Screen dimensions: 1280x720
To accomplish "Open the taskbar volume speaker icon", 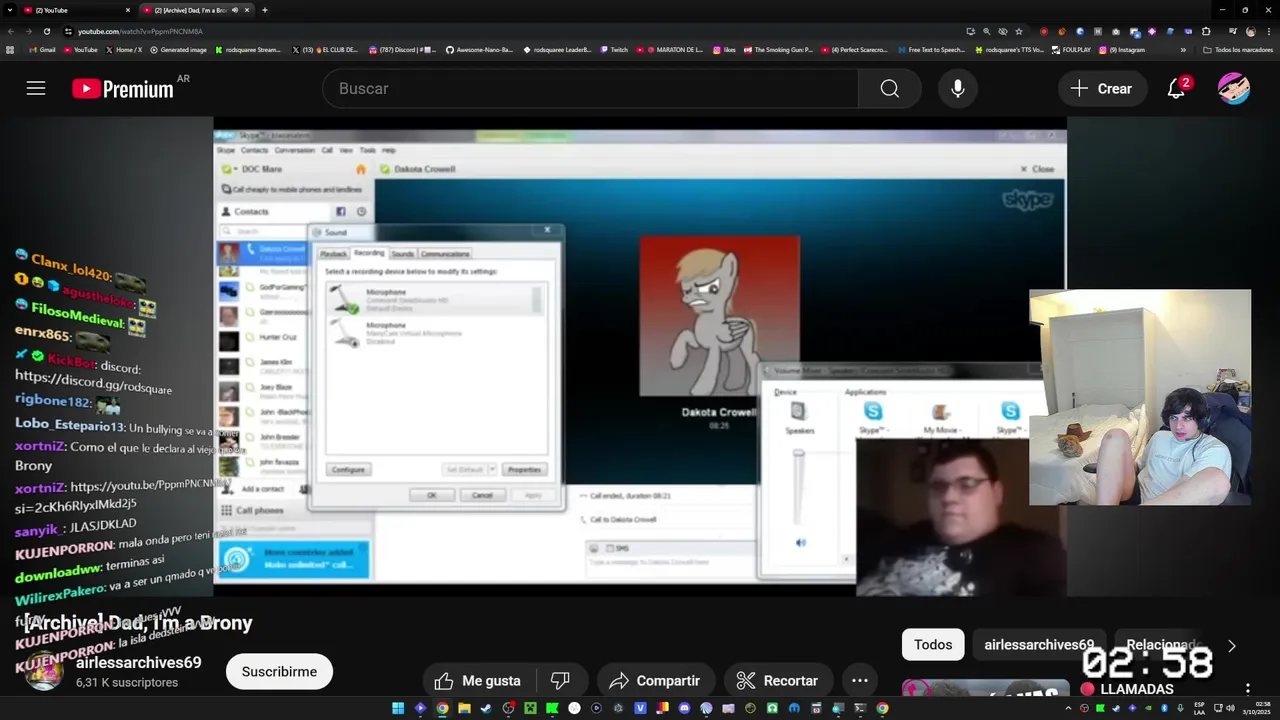I will [x=1231, y=708].
